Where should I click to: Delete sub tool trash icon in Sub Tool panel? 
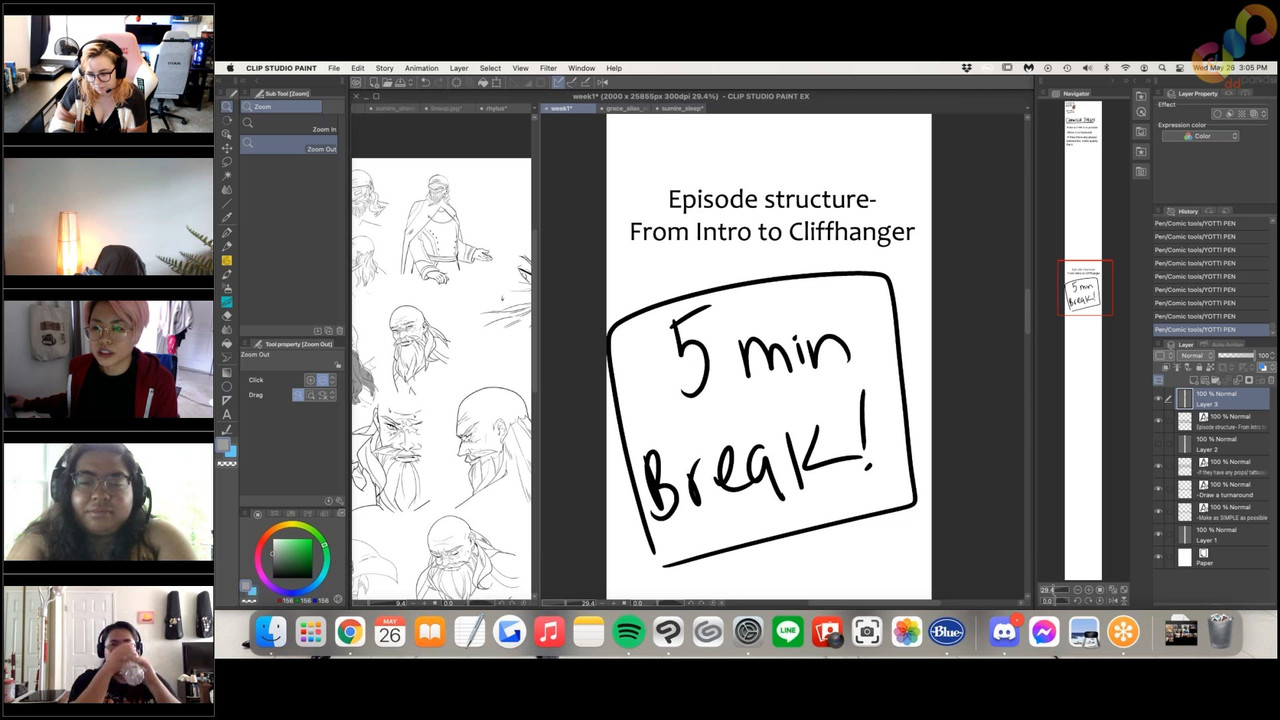coord(340,331)
